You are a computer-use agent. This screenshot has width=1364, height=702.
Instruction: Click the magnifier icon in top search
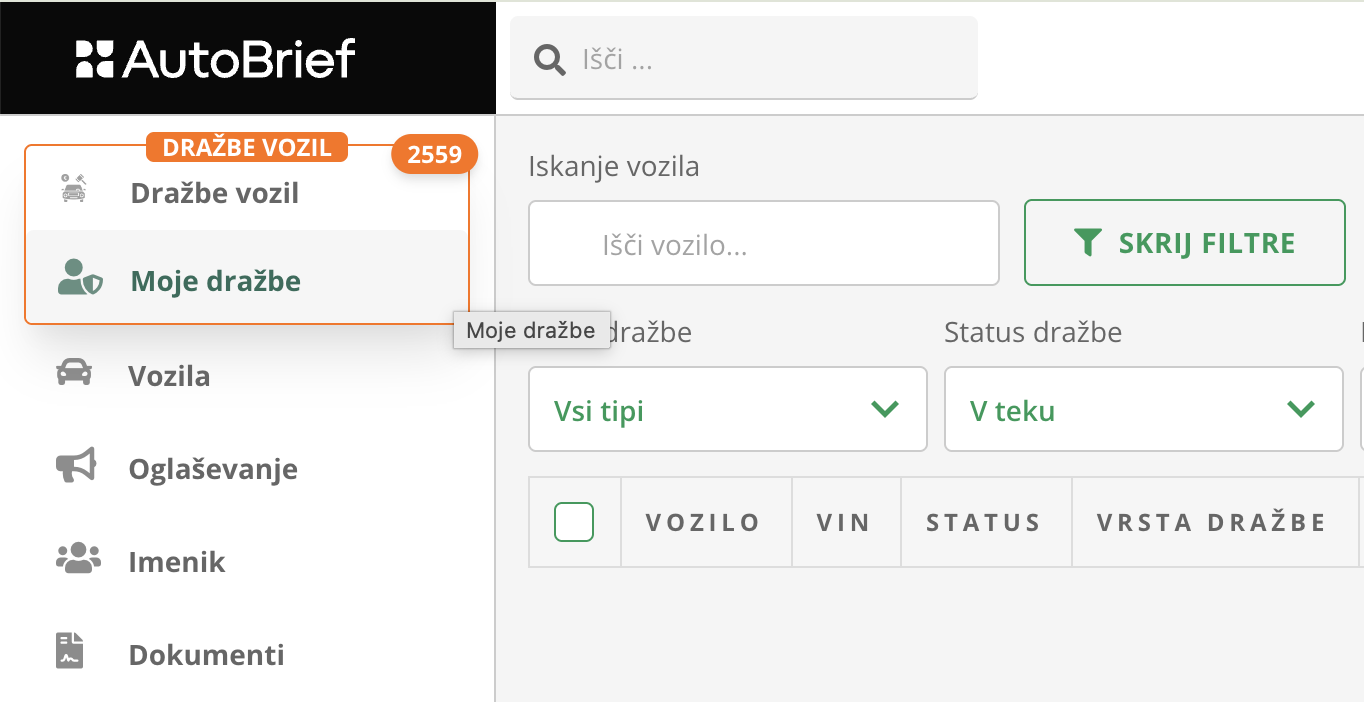click(549, 60)
